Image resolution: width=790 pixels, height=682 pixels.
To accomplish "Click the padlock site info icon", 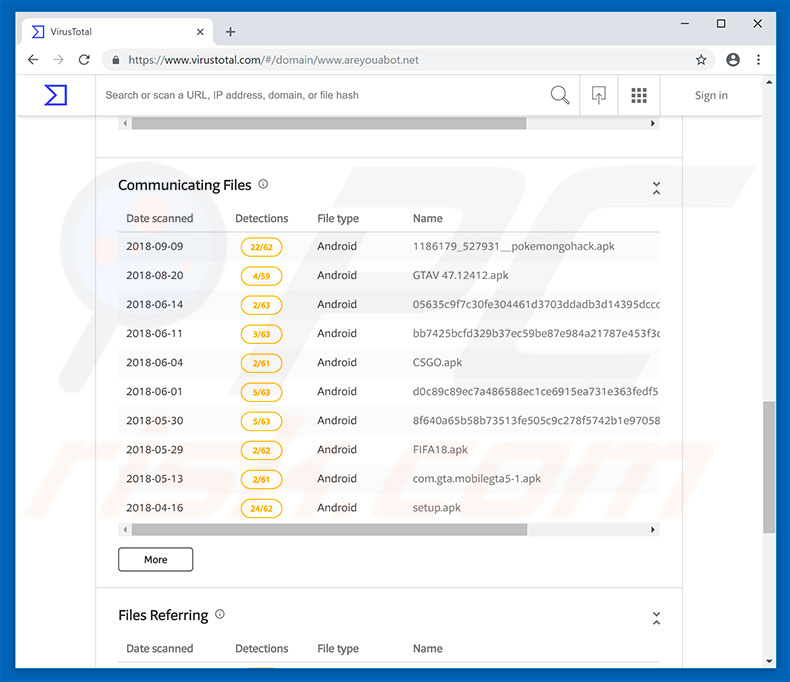I will click(x=116, y=60).
